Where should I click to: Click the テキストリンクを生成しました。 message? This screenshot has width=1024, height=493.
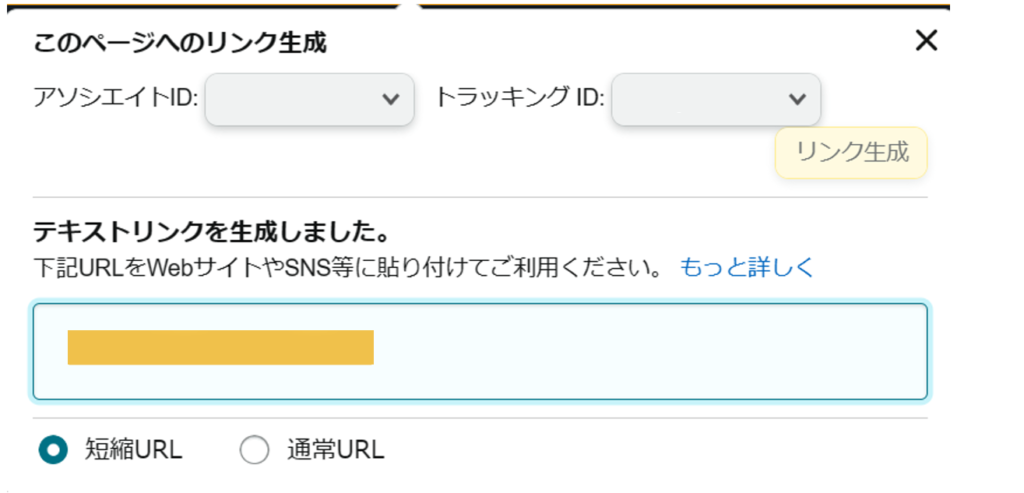[212, 231]
